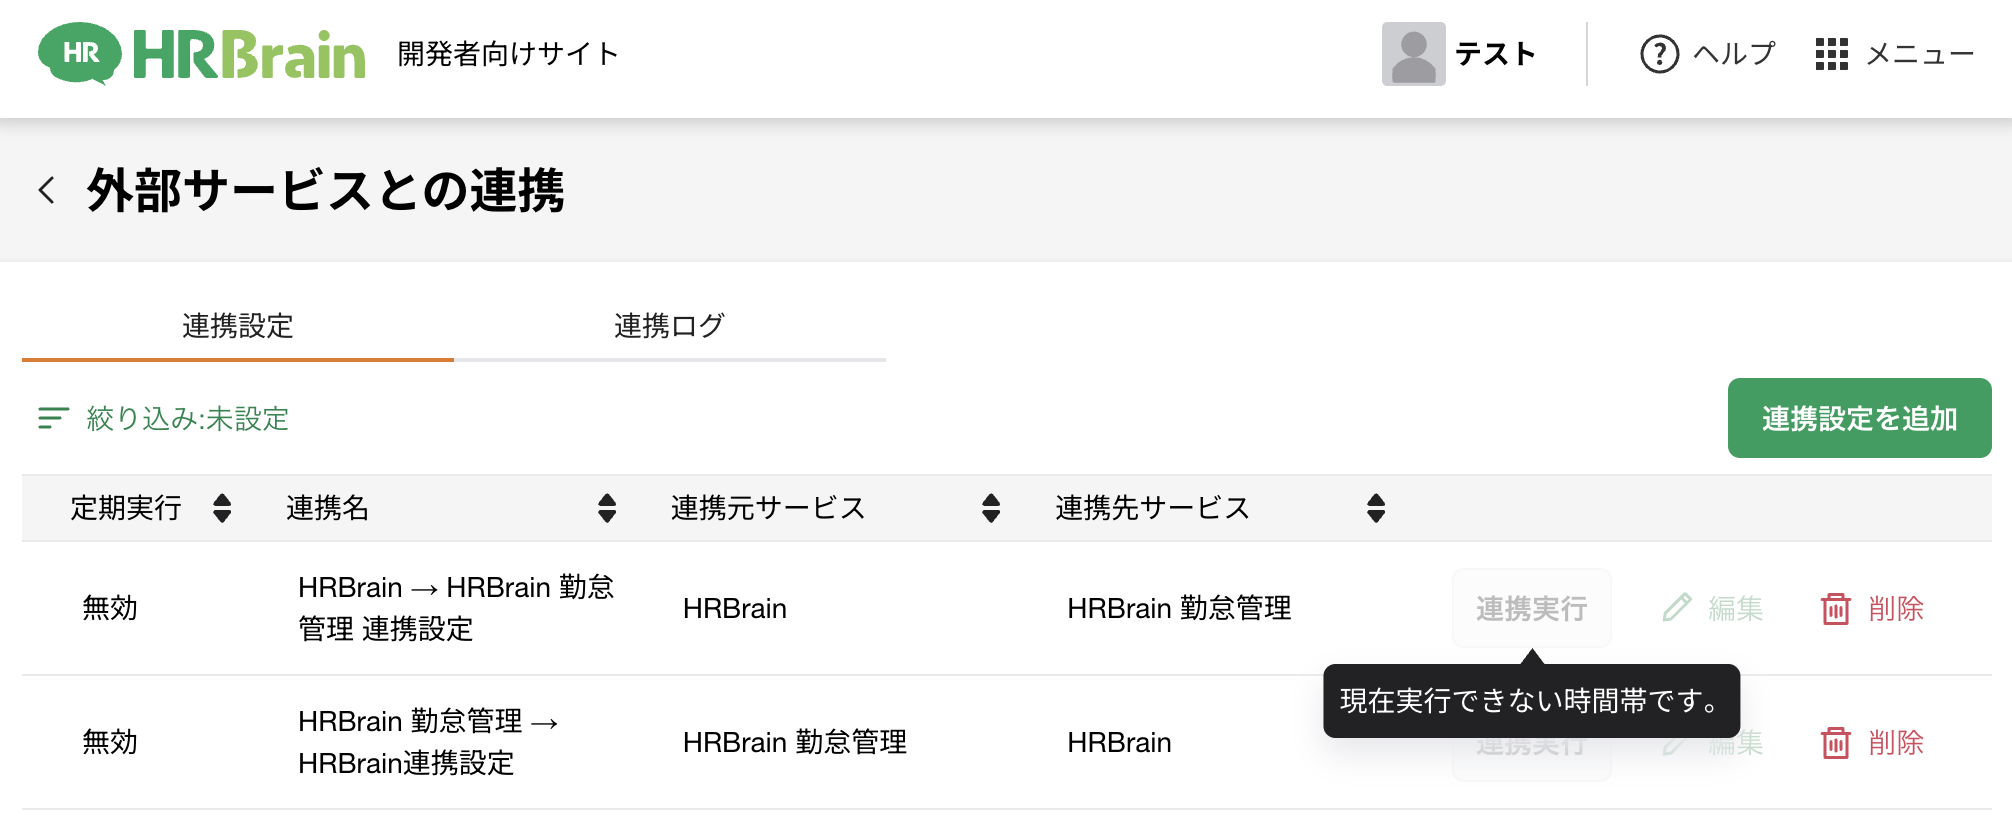Click the filter lines icon
The width and height of the screenshot is (2012, 836).
tap(53, 418)
